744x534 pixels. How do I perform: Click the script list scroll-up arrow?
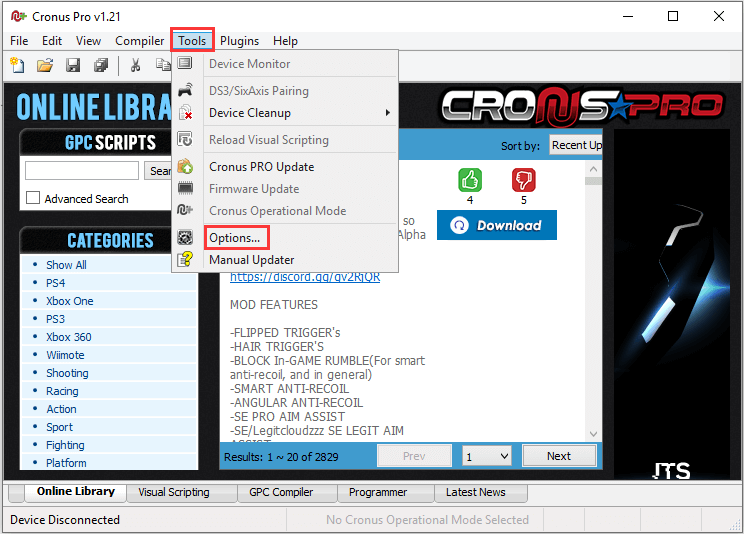pyautogui.click(x=593, y=169)
